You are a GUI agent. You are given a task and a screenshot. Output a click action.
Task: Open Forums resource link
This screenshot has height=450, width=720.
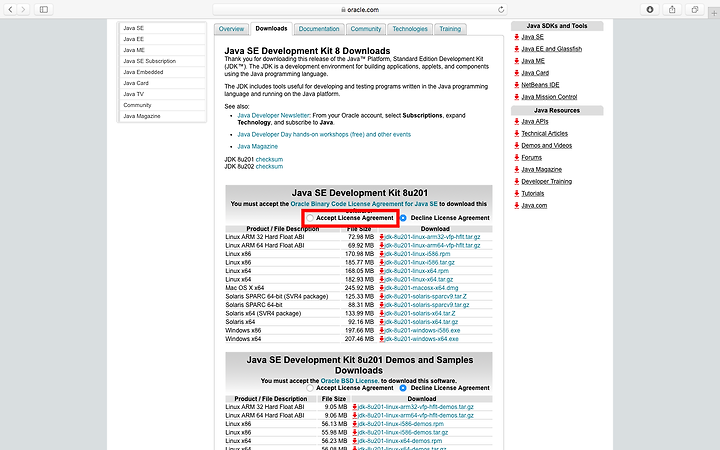[531, 157]
